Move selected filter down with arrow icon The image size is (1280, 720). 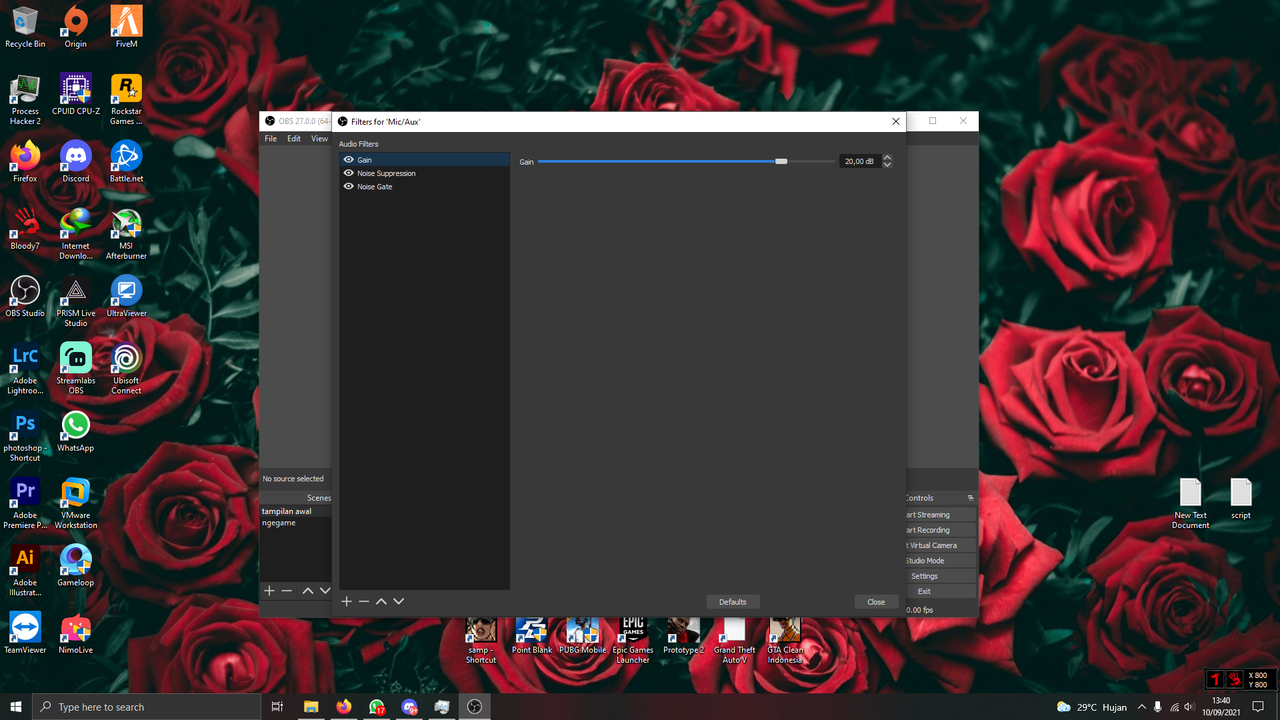(x=398, y=601)
